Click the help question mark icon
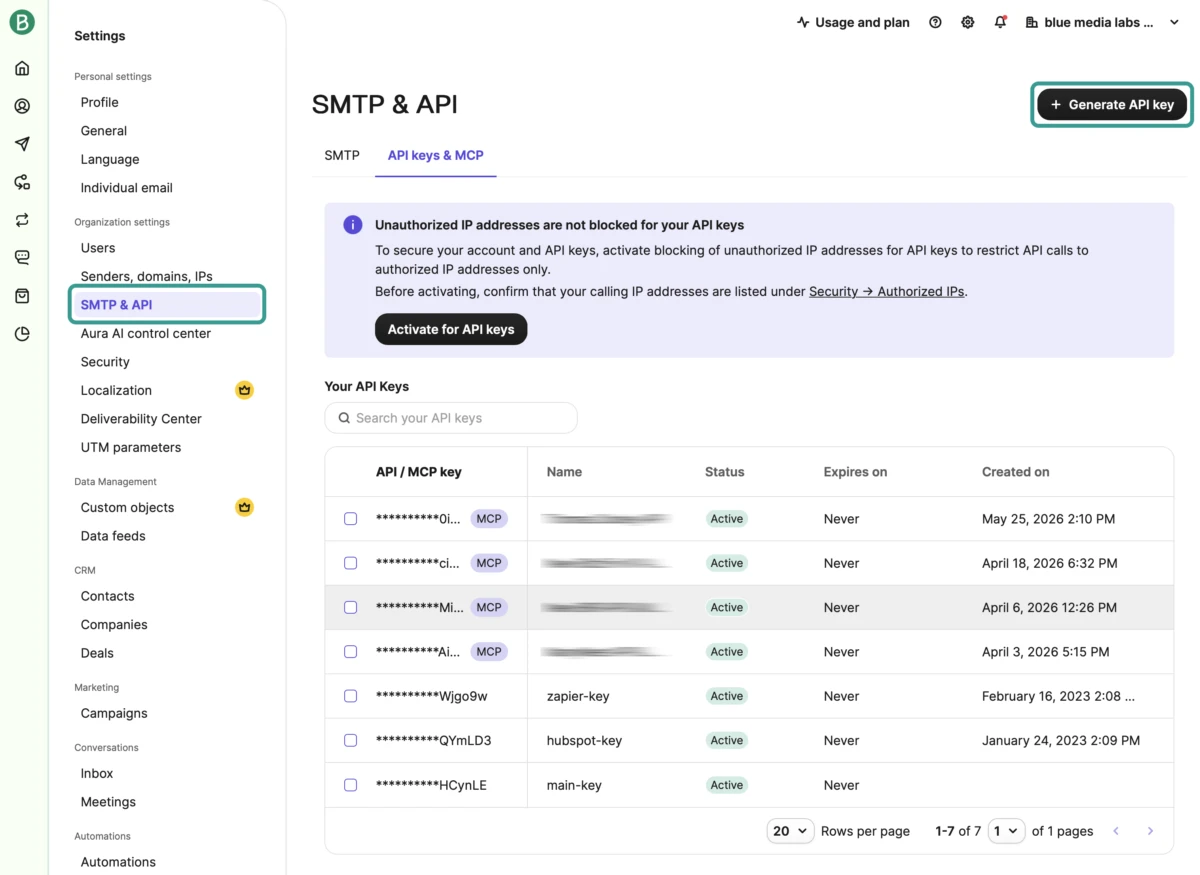The width and height of the screenshot is (1200, 875). click(935, 22)
